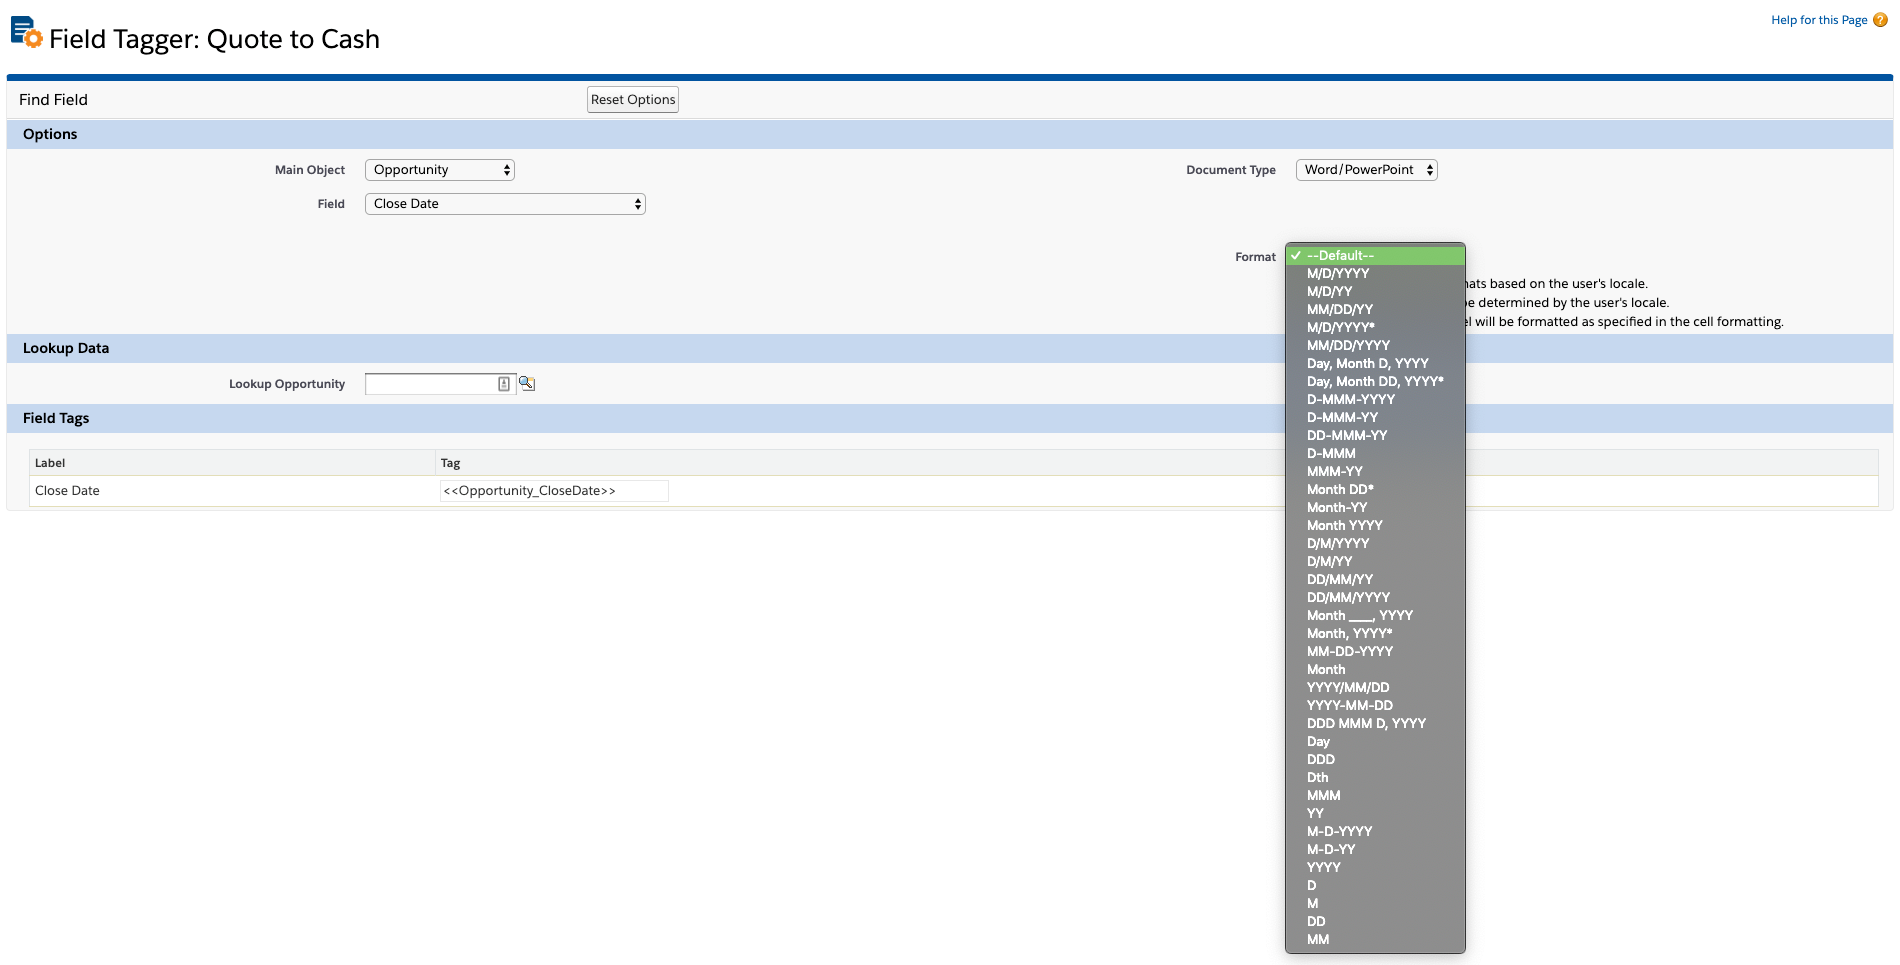
Task: Pick Day, Month D, YYYY format
Action: pyautogui.click(x=1375, y=364)
